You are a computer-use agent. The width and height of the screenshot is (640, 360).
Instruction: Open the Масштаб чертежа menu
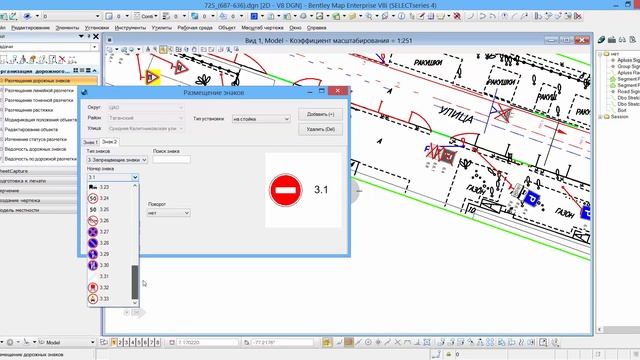pyautogui.click(x=262, y=28)
